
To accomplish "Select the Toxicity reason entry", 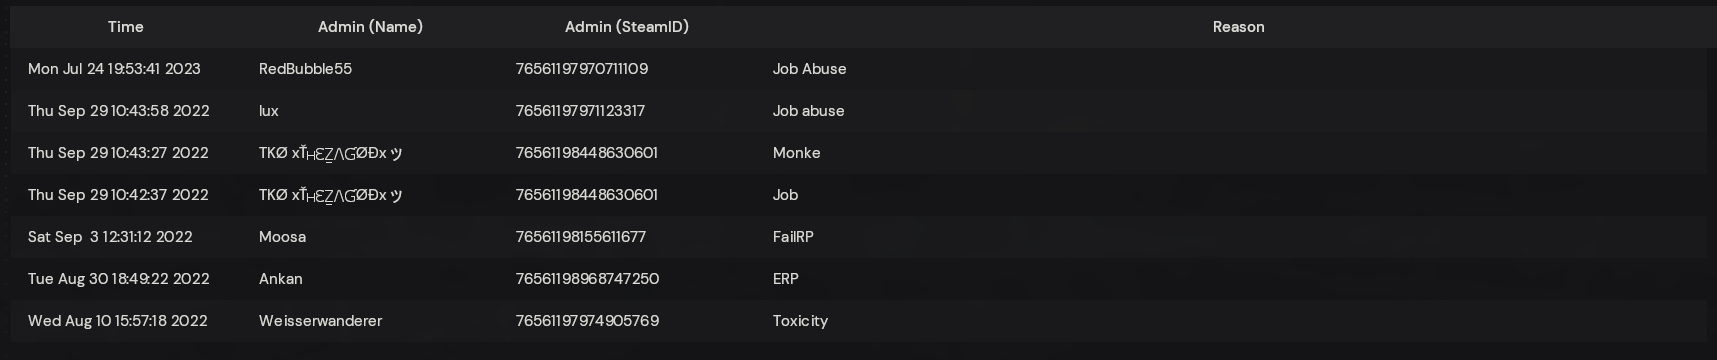I will [x=800, y=321].
